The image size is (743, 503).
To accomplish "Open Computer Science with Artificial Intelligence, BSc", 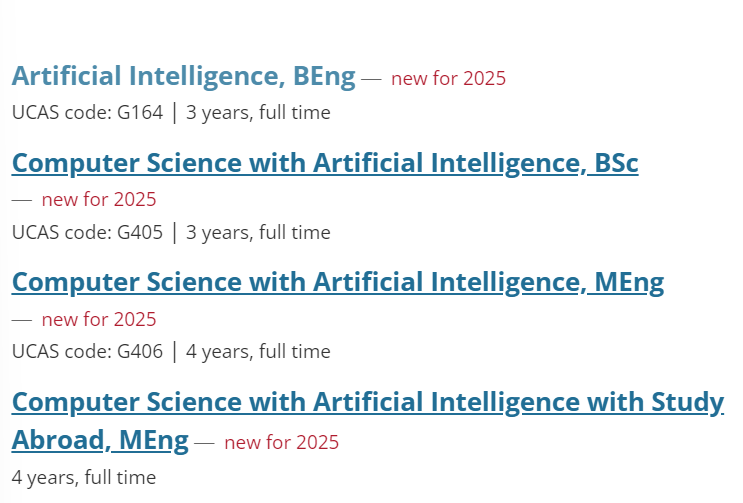I will [x=325, y=163].
